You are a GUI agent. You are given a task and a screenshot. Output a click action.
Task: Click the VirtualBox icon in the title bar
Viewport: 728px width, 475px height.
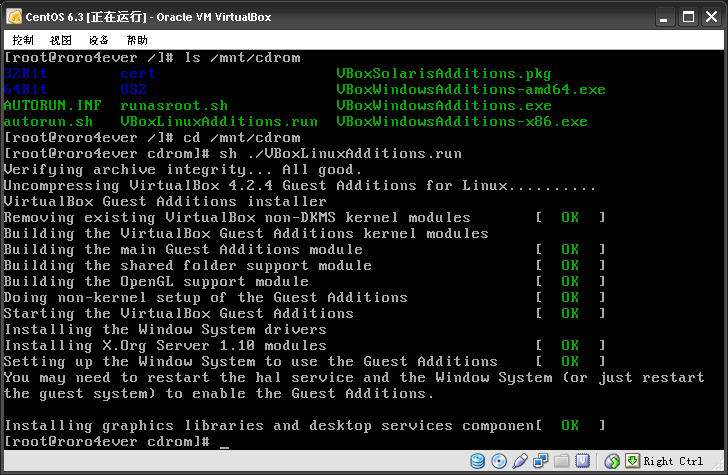coord(14,17)
